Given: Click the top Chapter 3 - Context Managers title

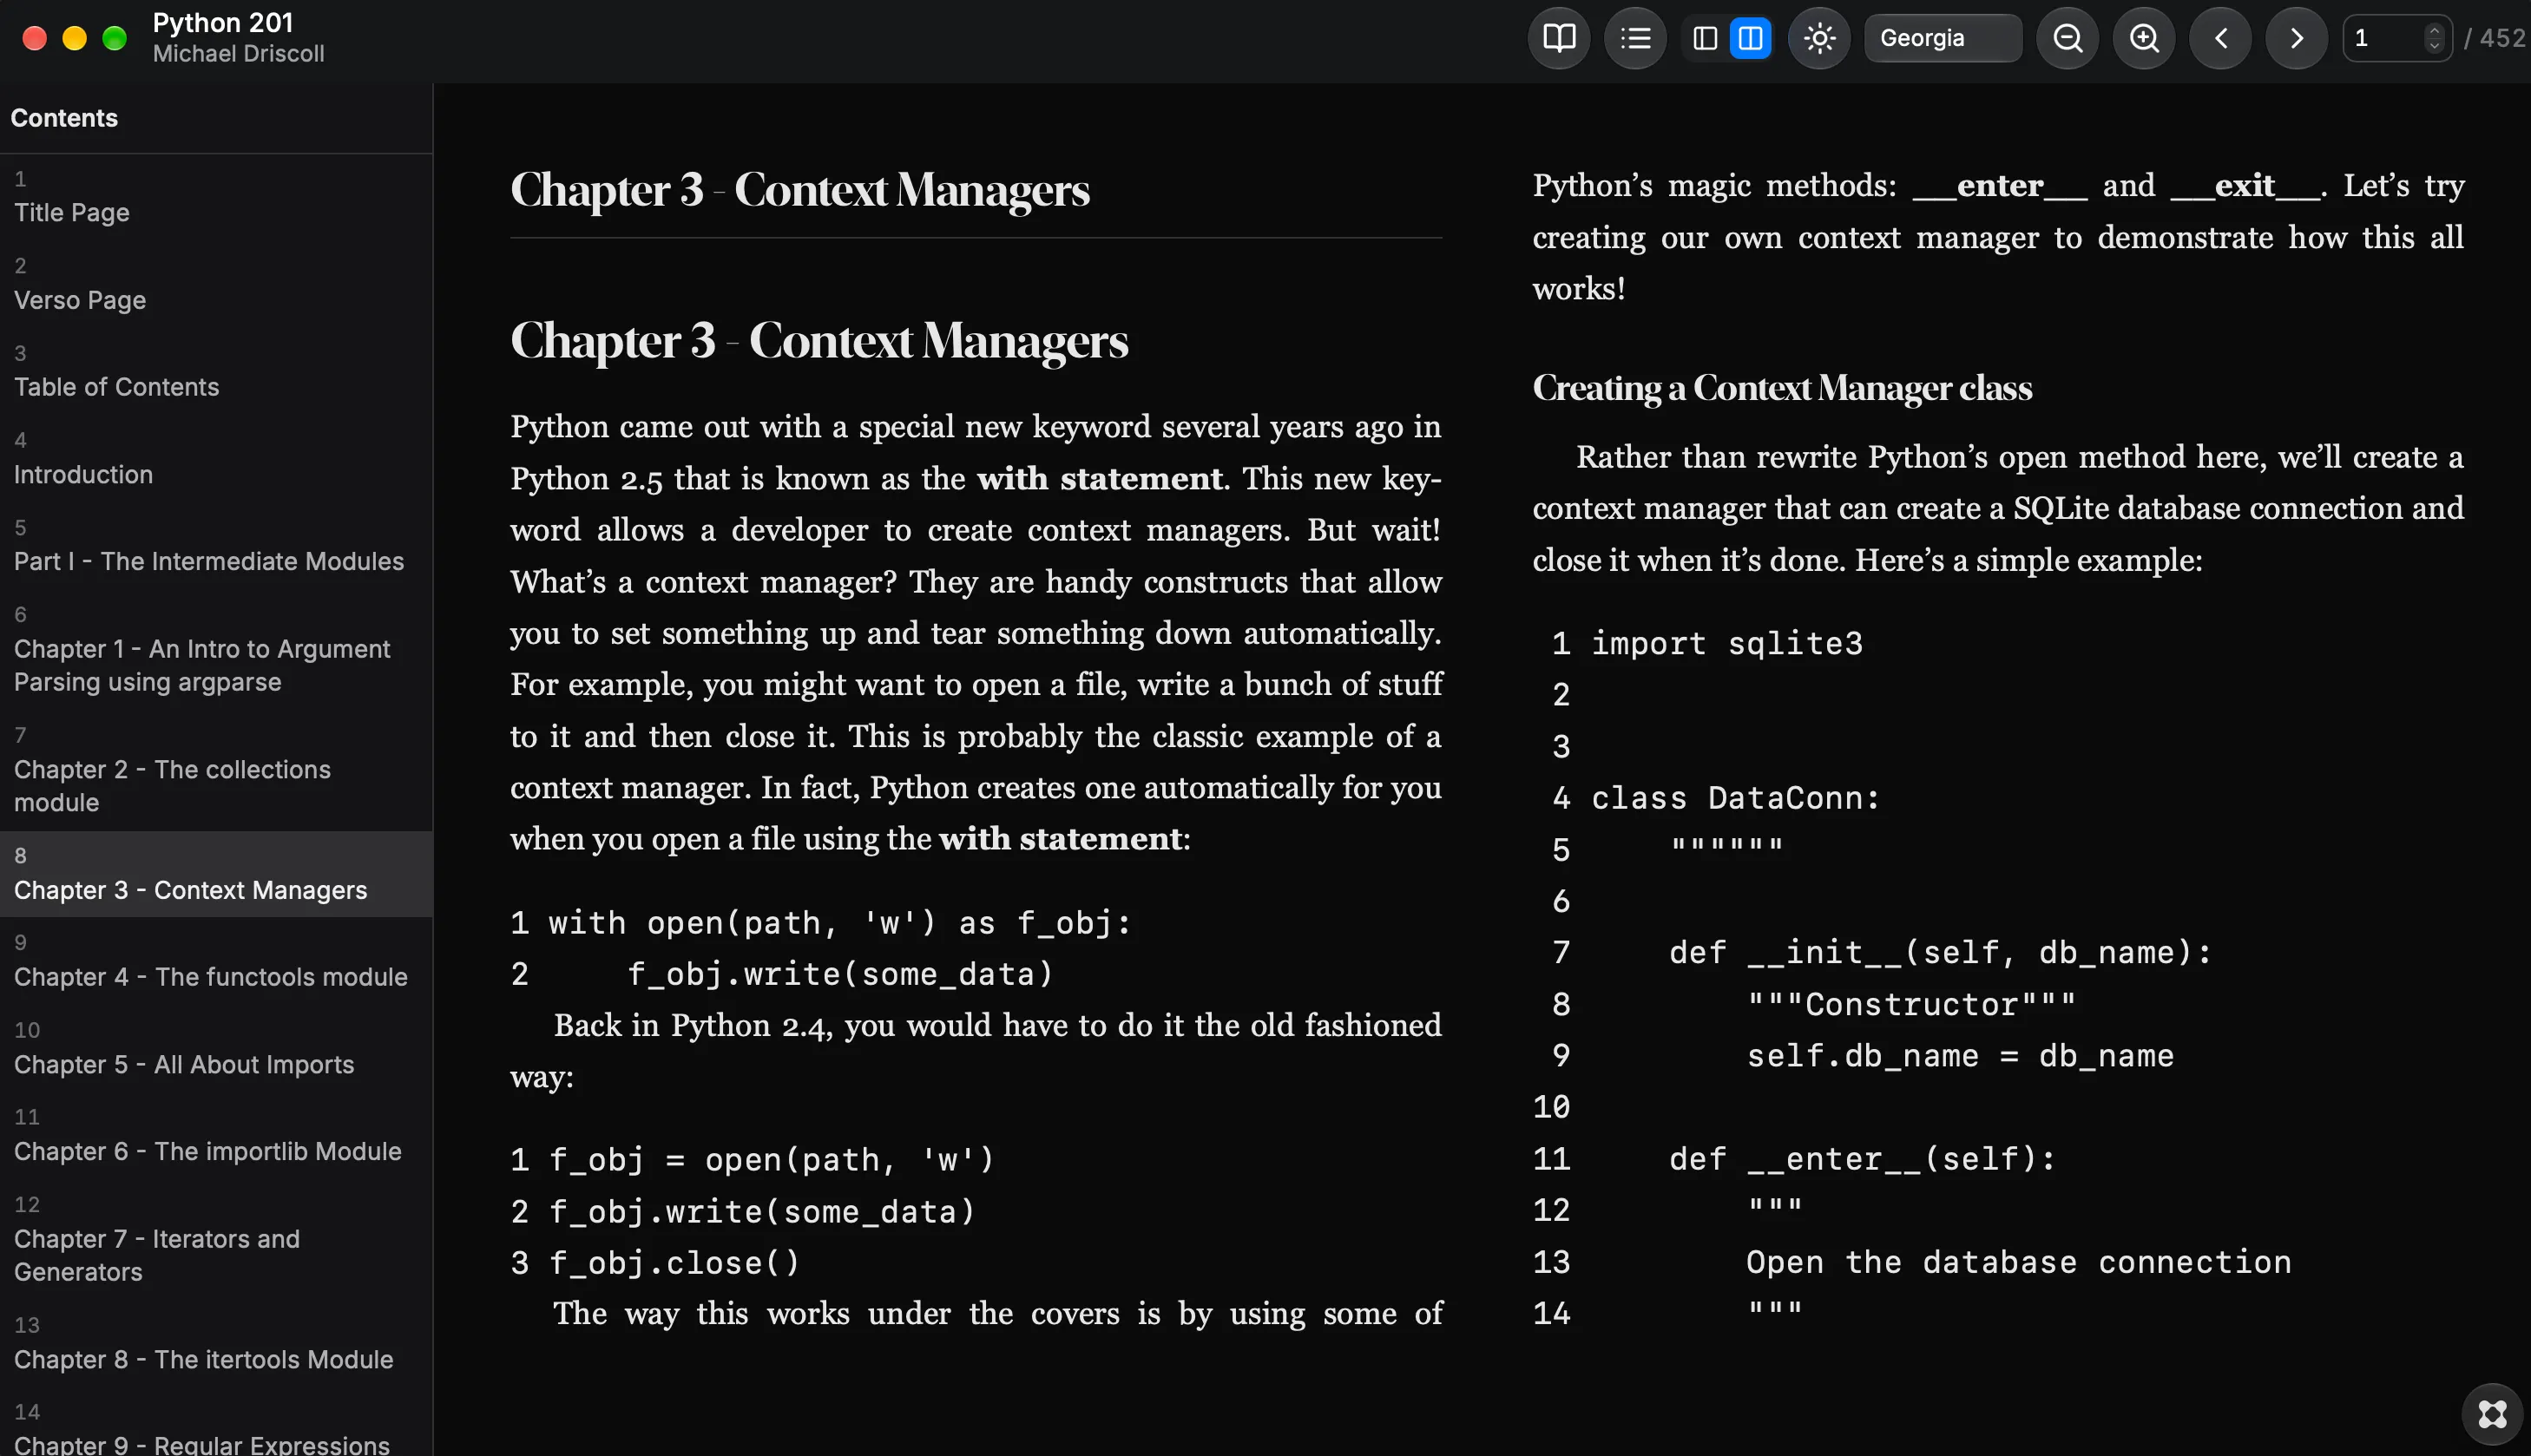Looking at the screenshot, I should coord(800,190).
